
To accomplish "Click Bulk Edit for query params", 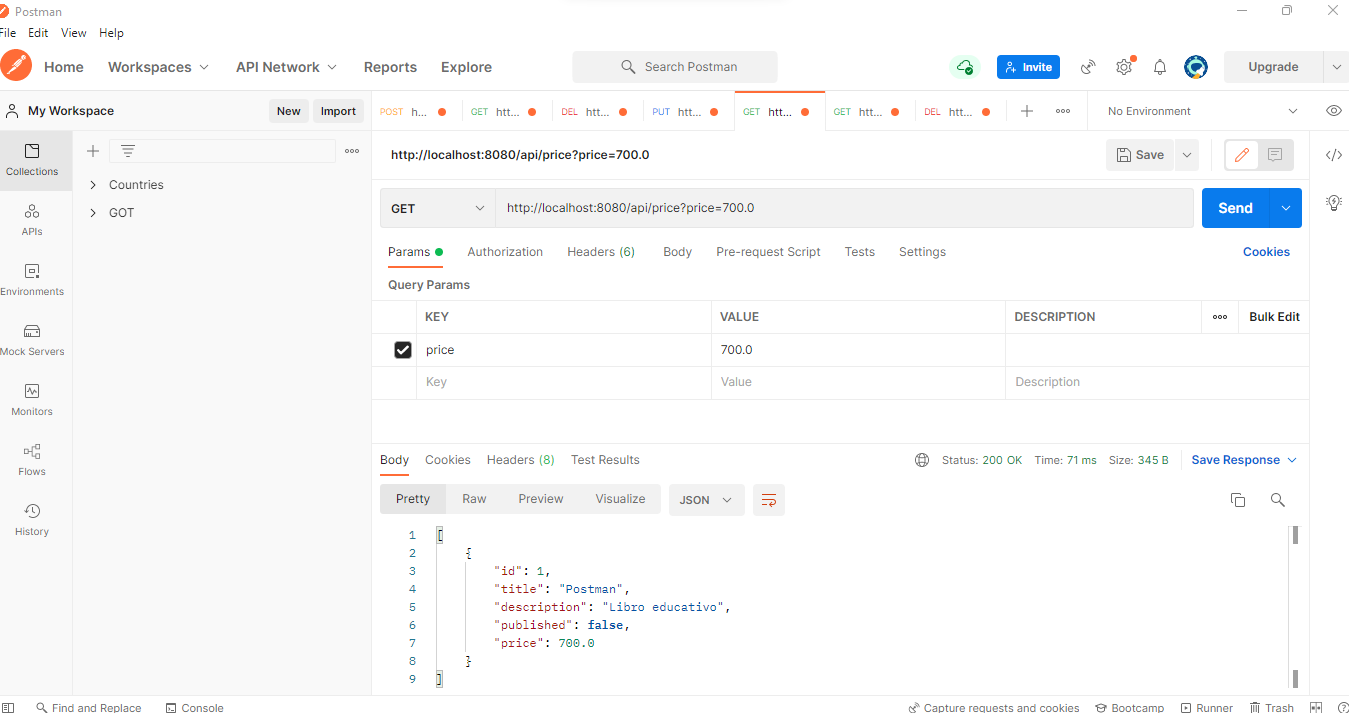I will point(1274,317).
